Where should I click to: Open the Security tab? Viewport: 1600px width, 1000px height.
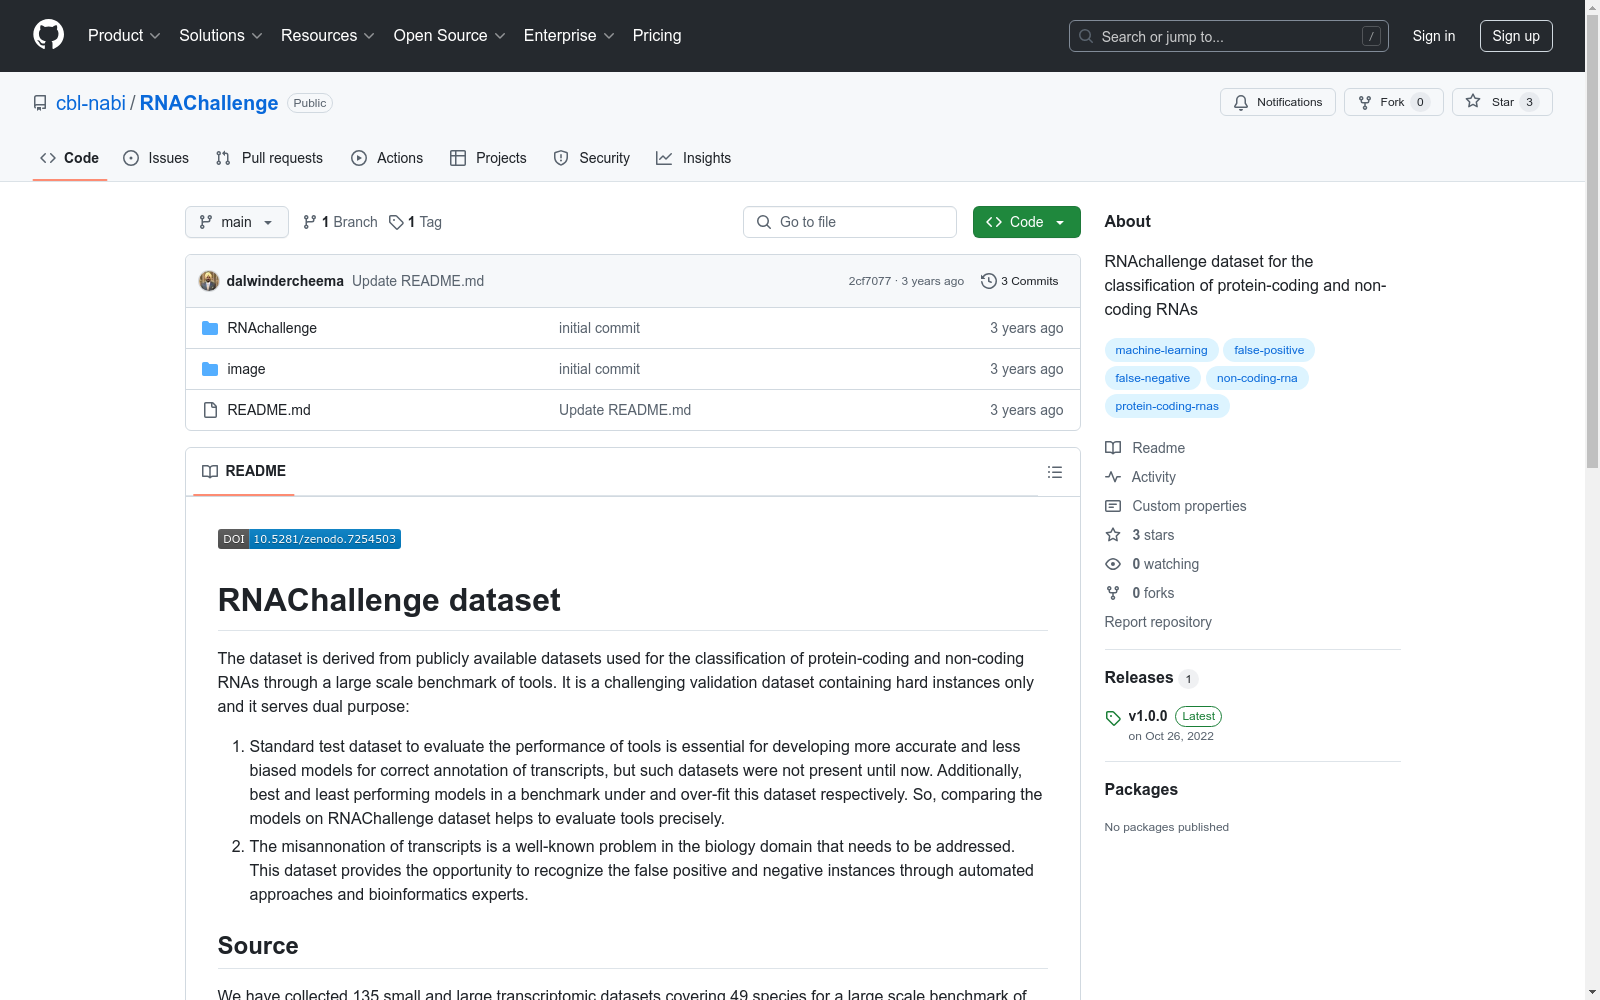click(592, 158)
